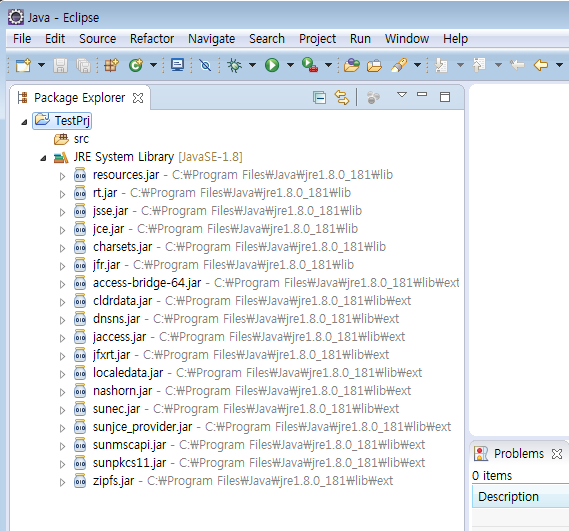The image size is (569, 531).
Task: Maximize the Package Explorer panel
Action: (x=445, y=97)
